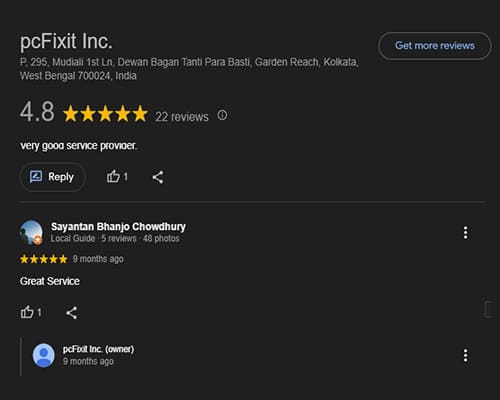
Task: Click the Get more reviews button
Action: 435,46
